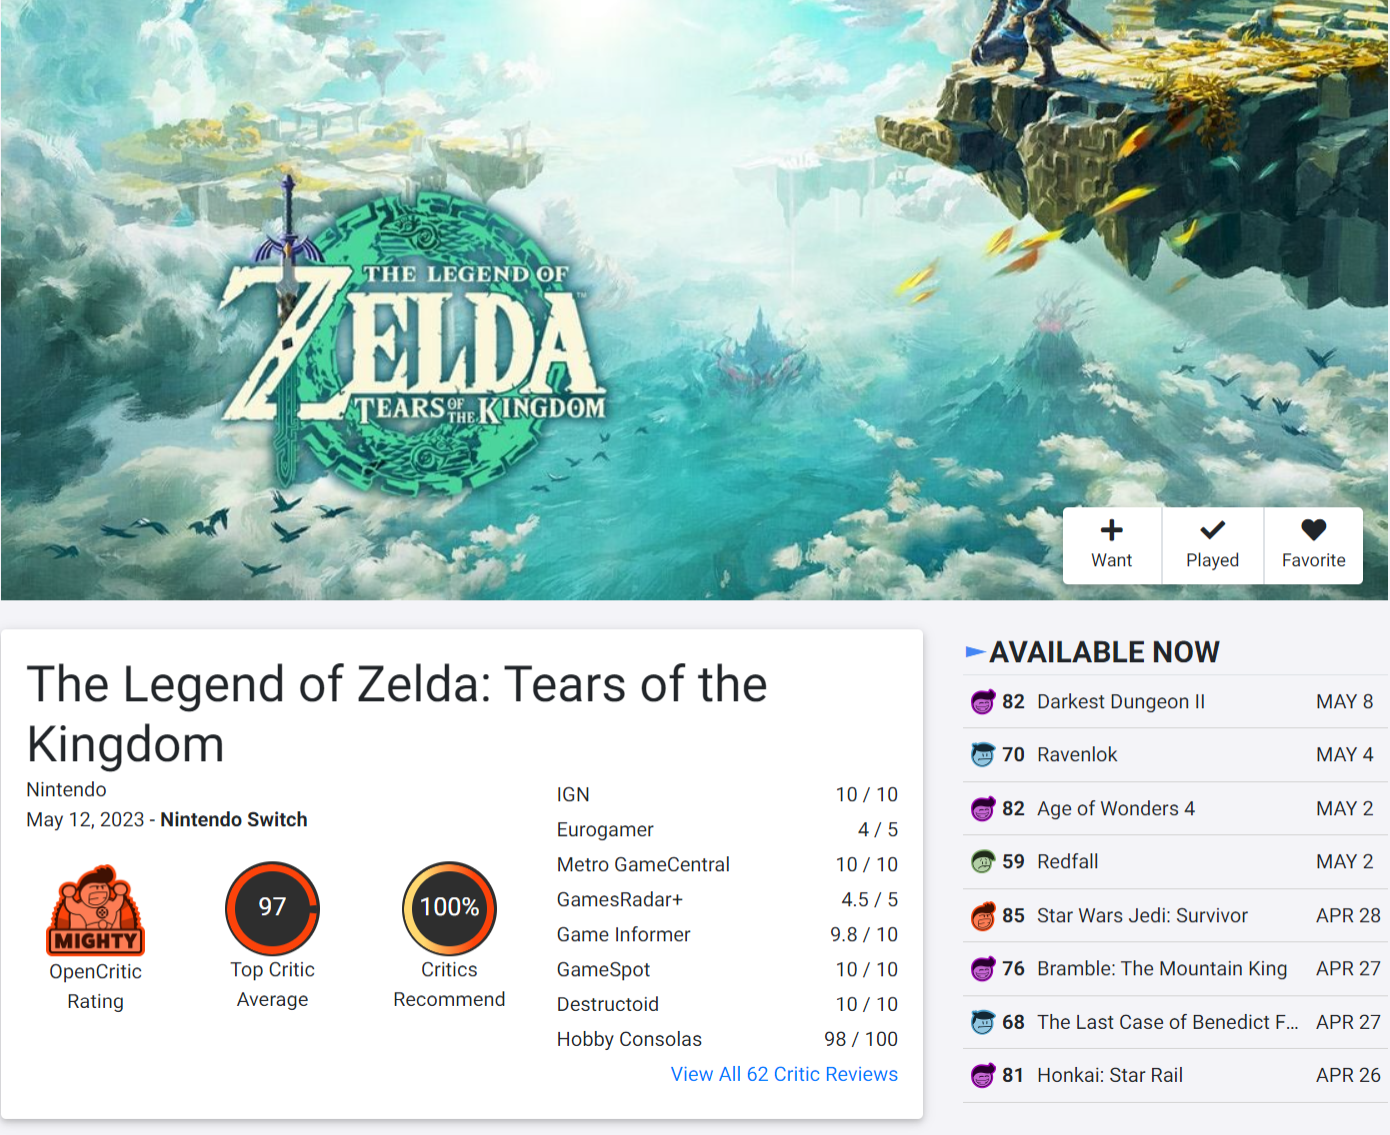Viewport: 1390px width, 1135px height.
Task: Open the Eurogamer review
Action: [605, 829]
